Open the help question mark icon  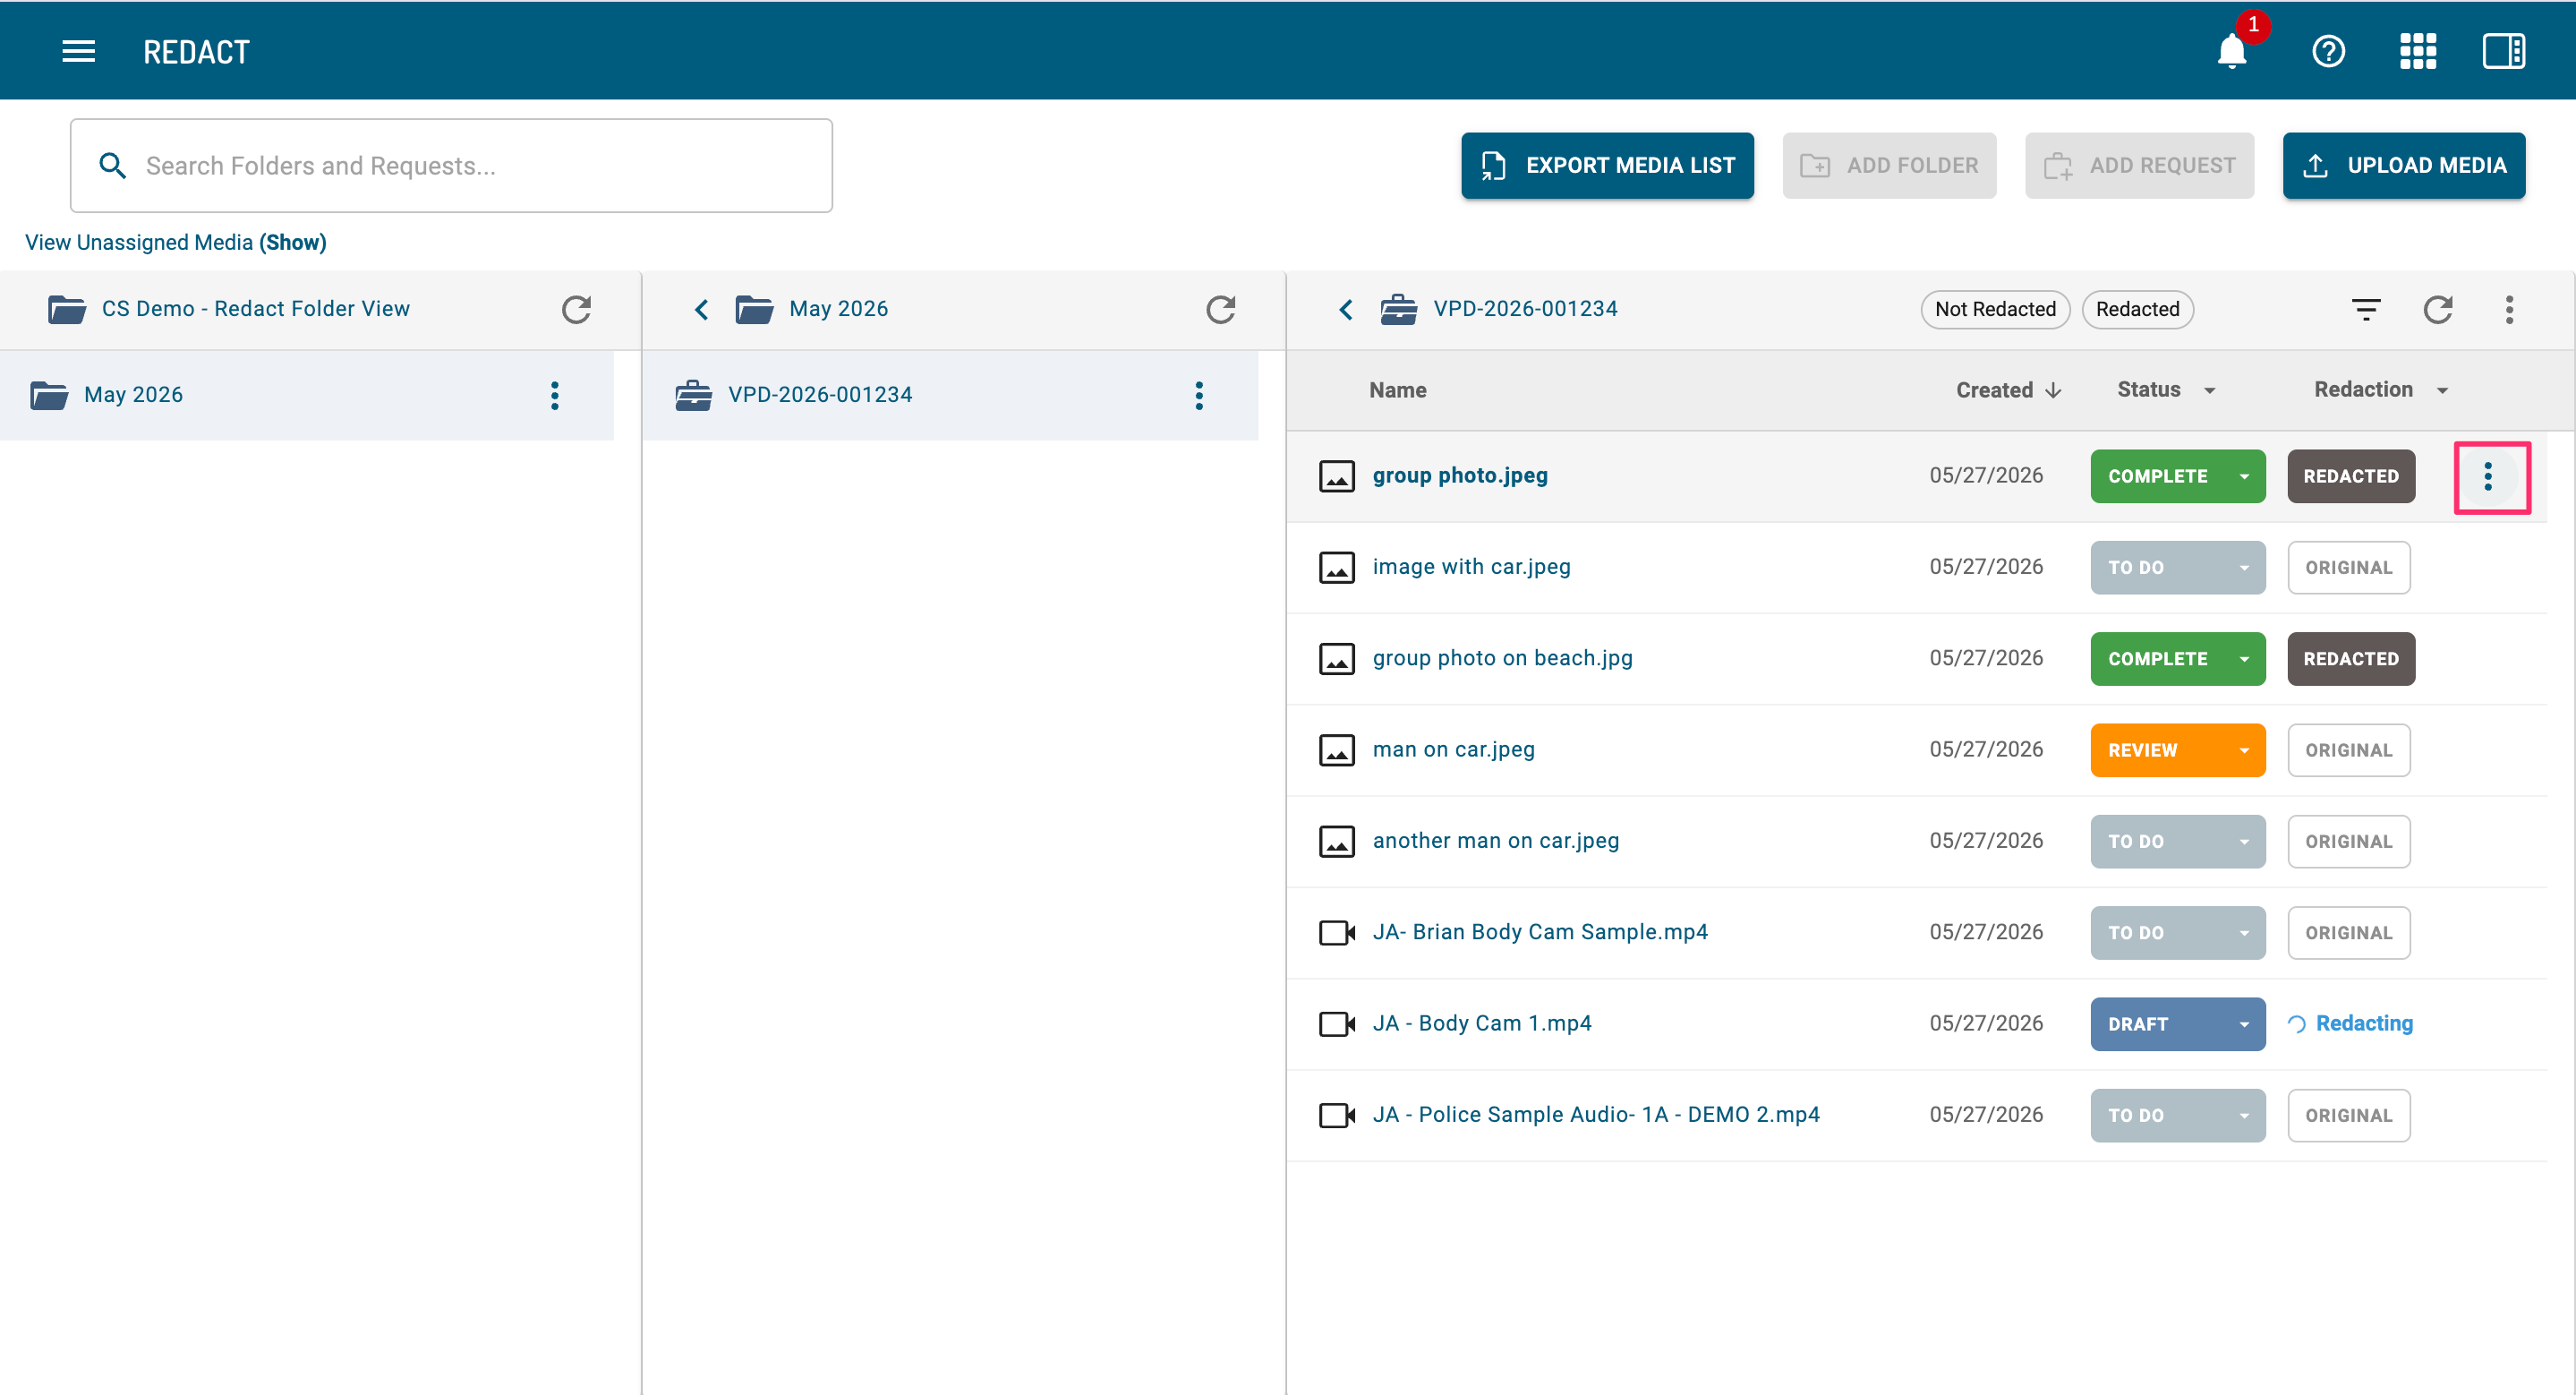click(x=2328, y=51)
